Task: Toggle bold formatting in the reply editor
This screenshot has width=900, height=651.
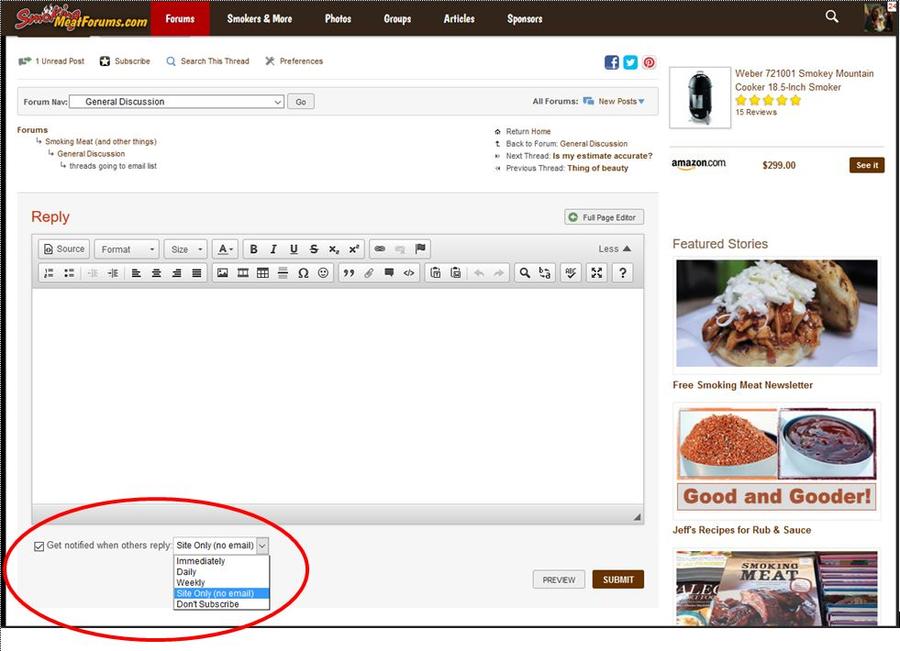Action: pyautogui.click(x=254, y=249)
